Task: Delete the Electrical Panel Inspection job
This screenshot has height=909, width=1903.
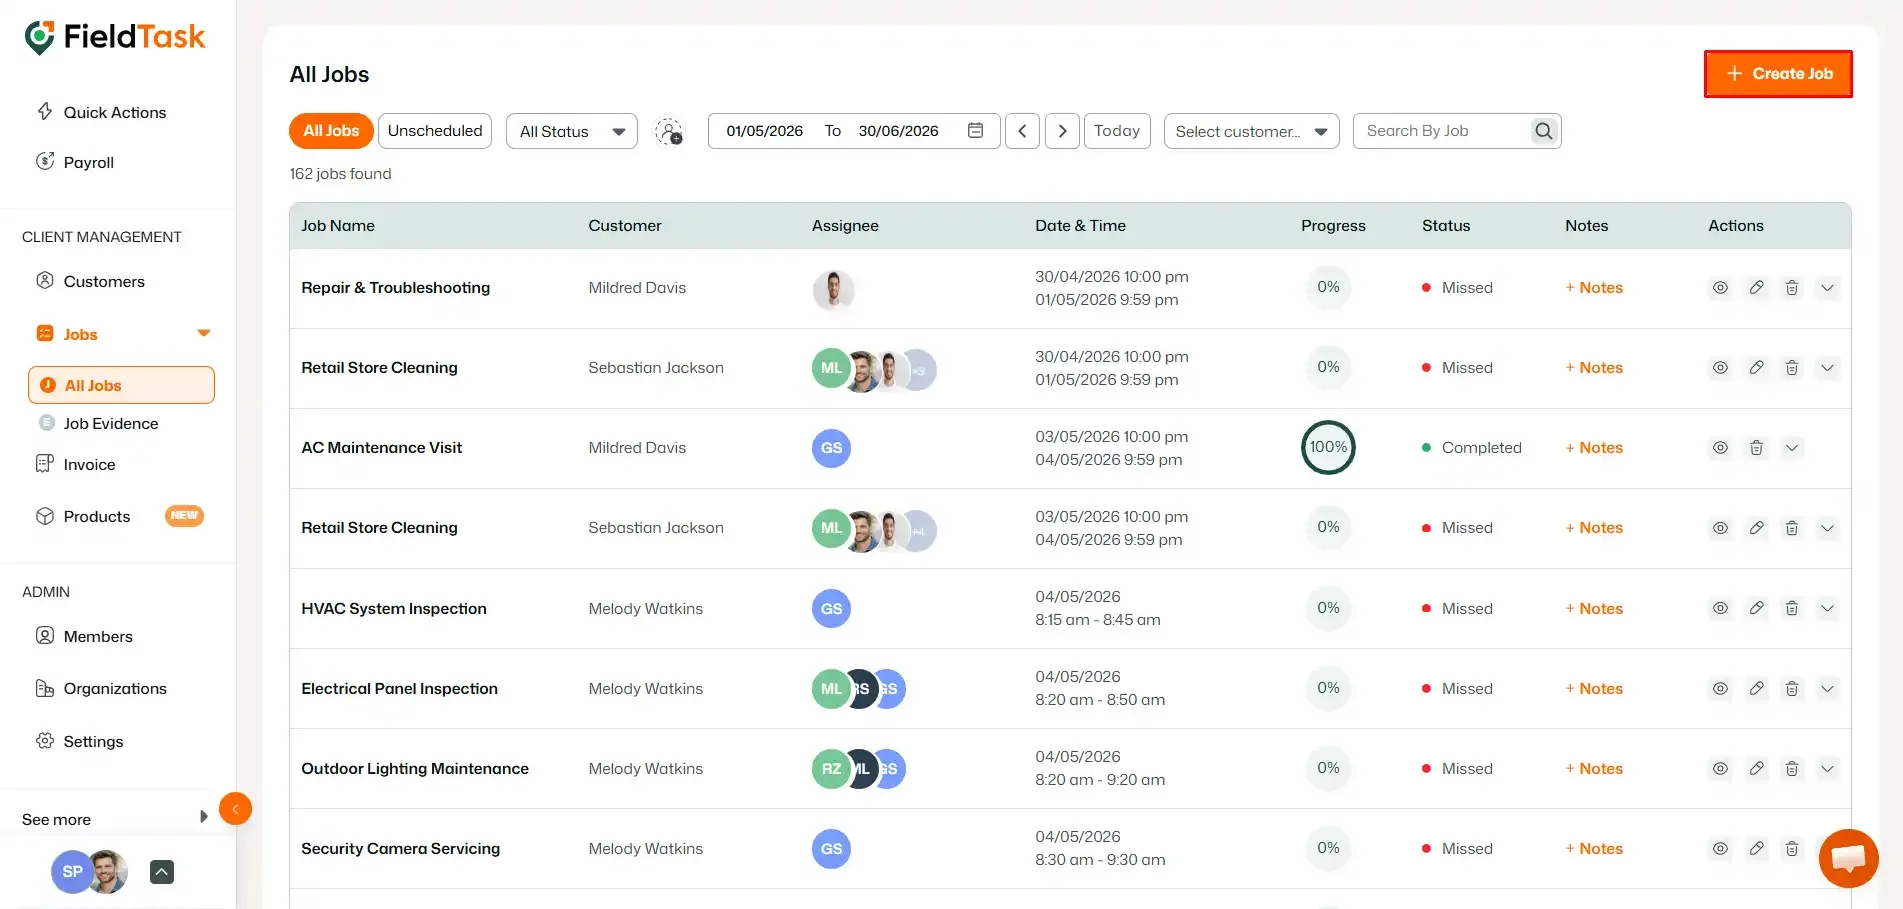Action: pos(1792,689)
